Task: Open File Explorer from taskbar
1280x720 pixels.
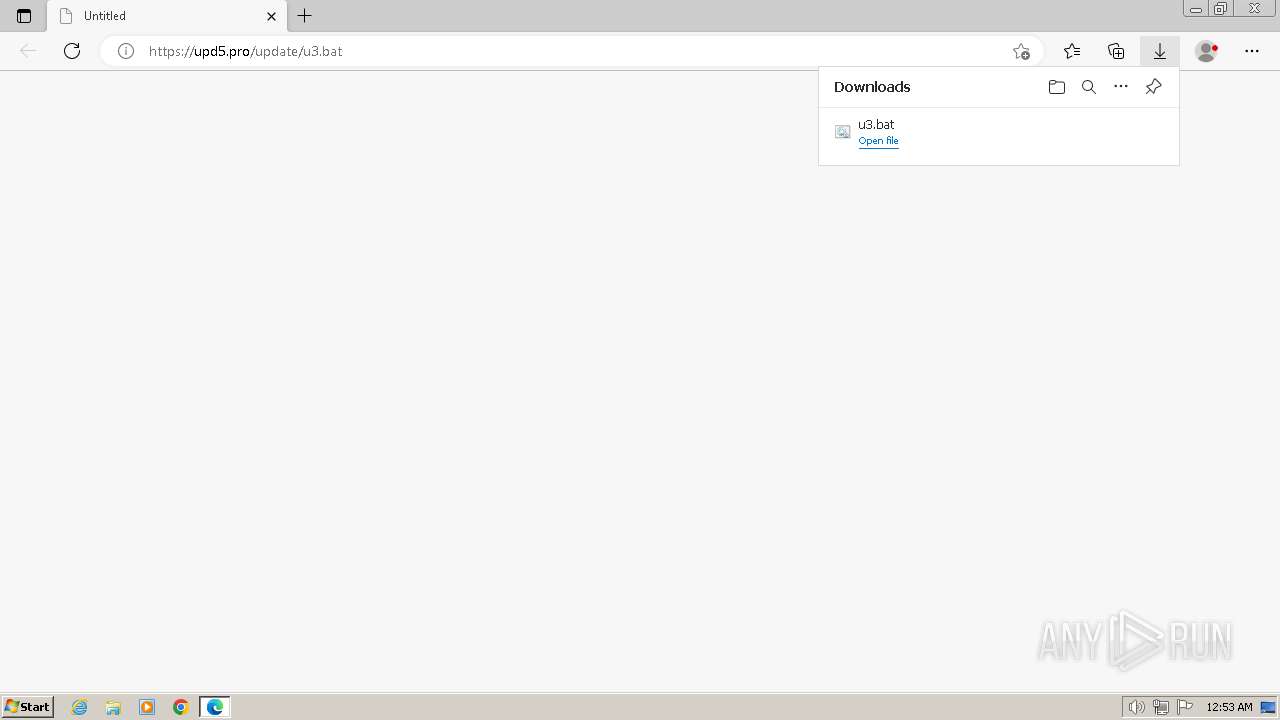Action: (x=113, y=707)
